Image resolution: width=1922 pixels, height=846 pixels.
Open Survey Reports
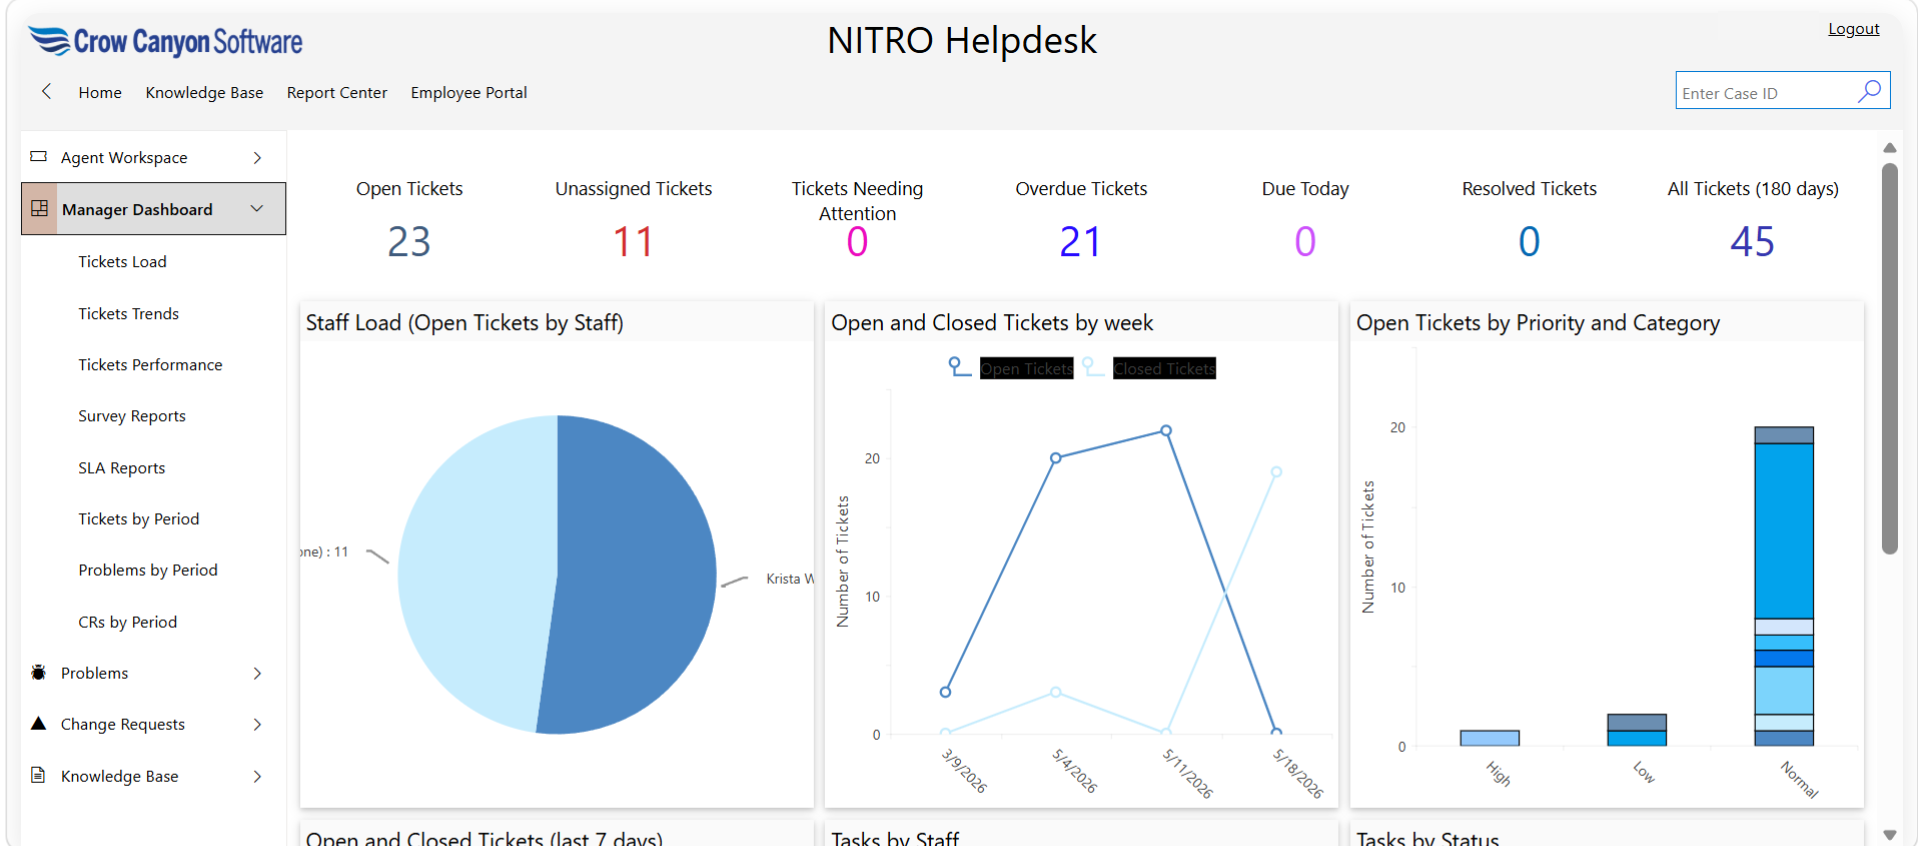132,416
